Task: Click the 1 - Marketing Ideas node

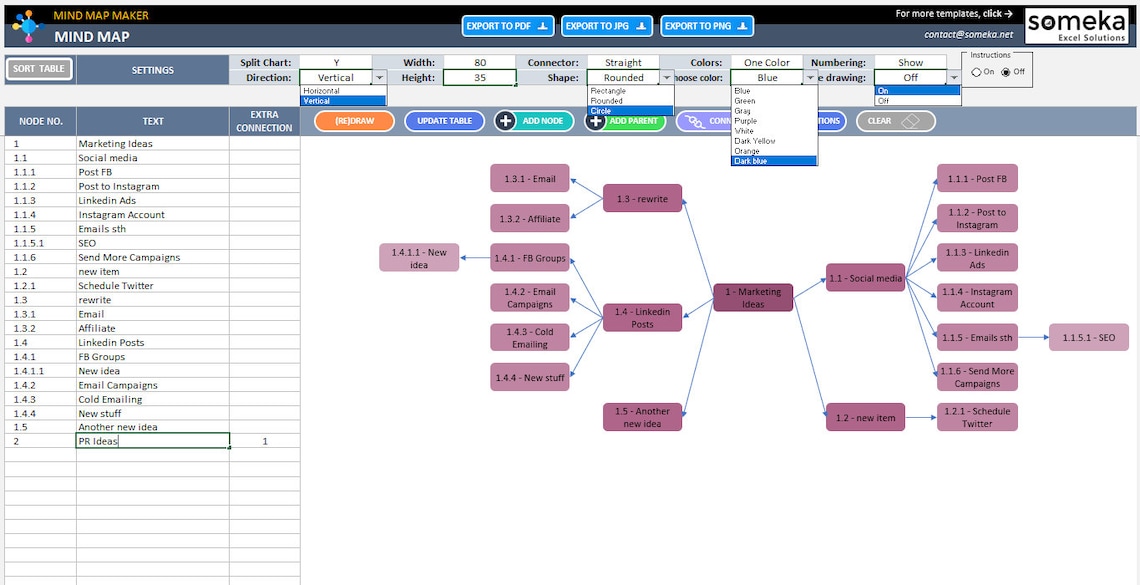Action: click(x=753, y=296)
